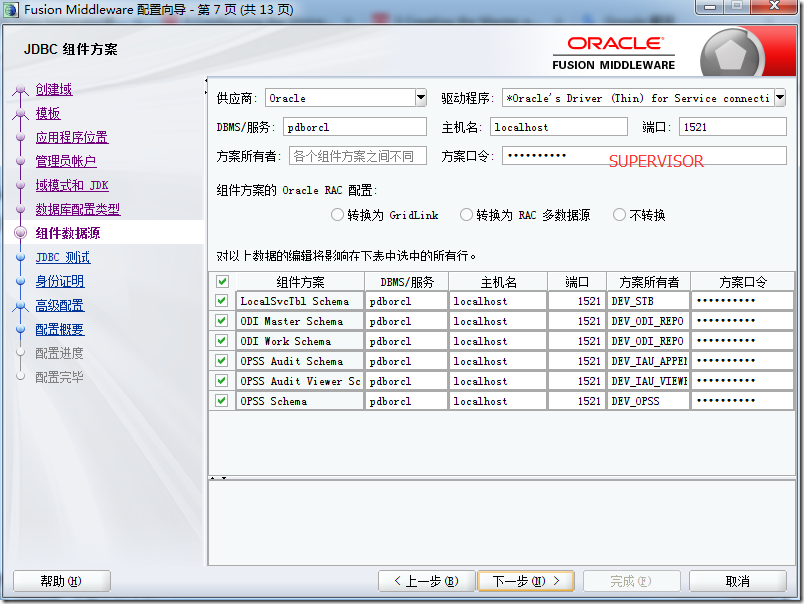Minimize the configuration wizard window
This screenshot has width=804, height=604.
pyautogui.click(x=710, y=7)
